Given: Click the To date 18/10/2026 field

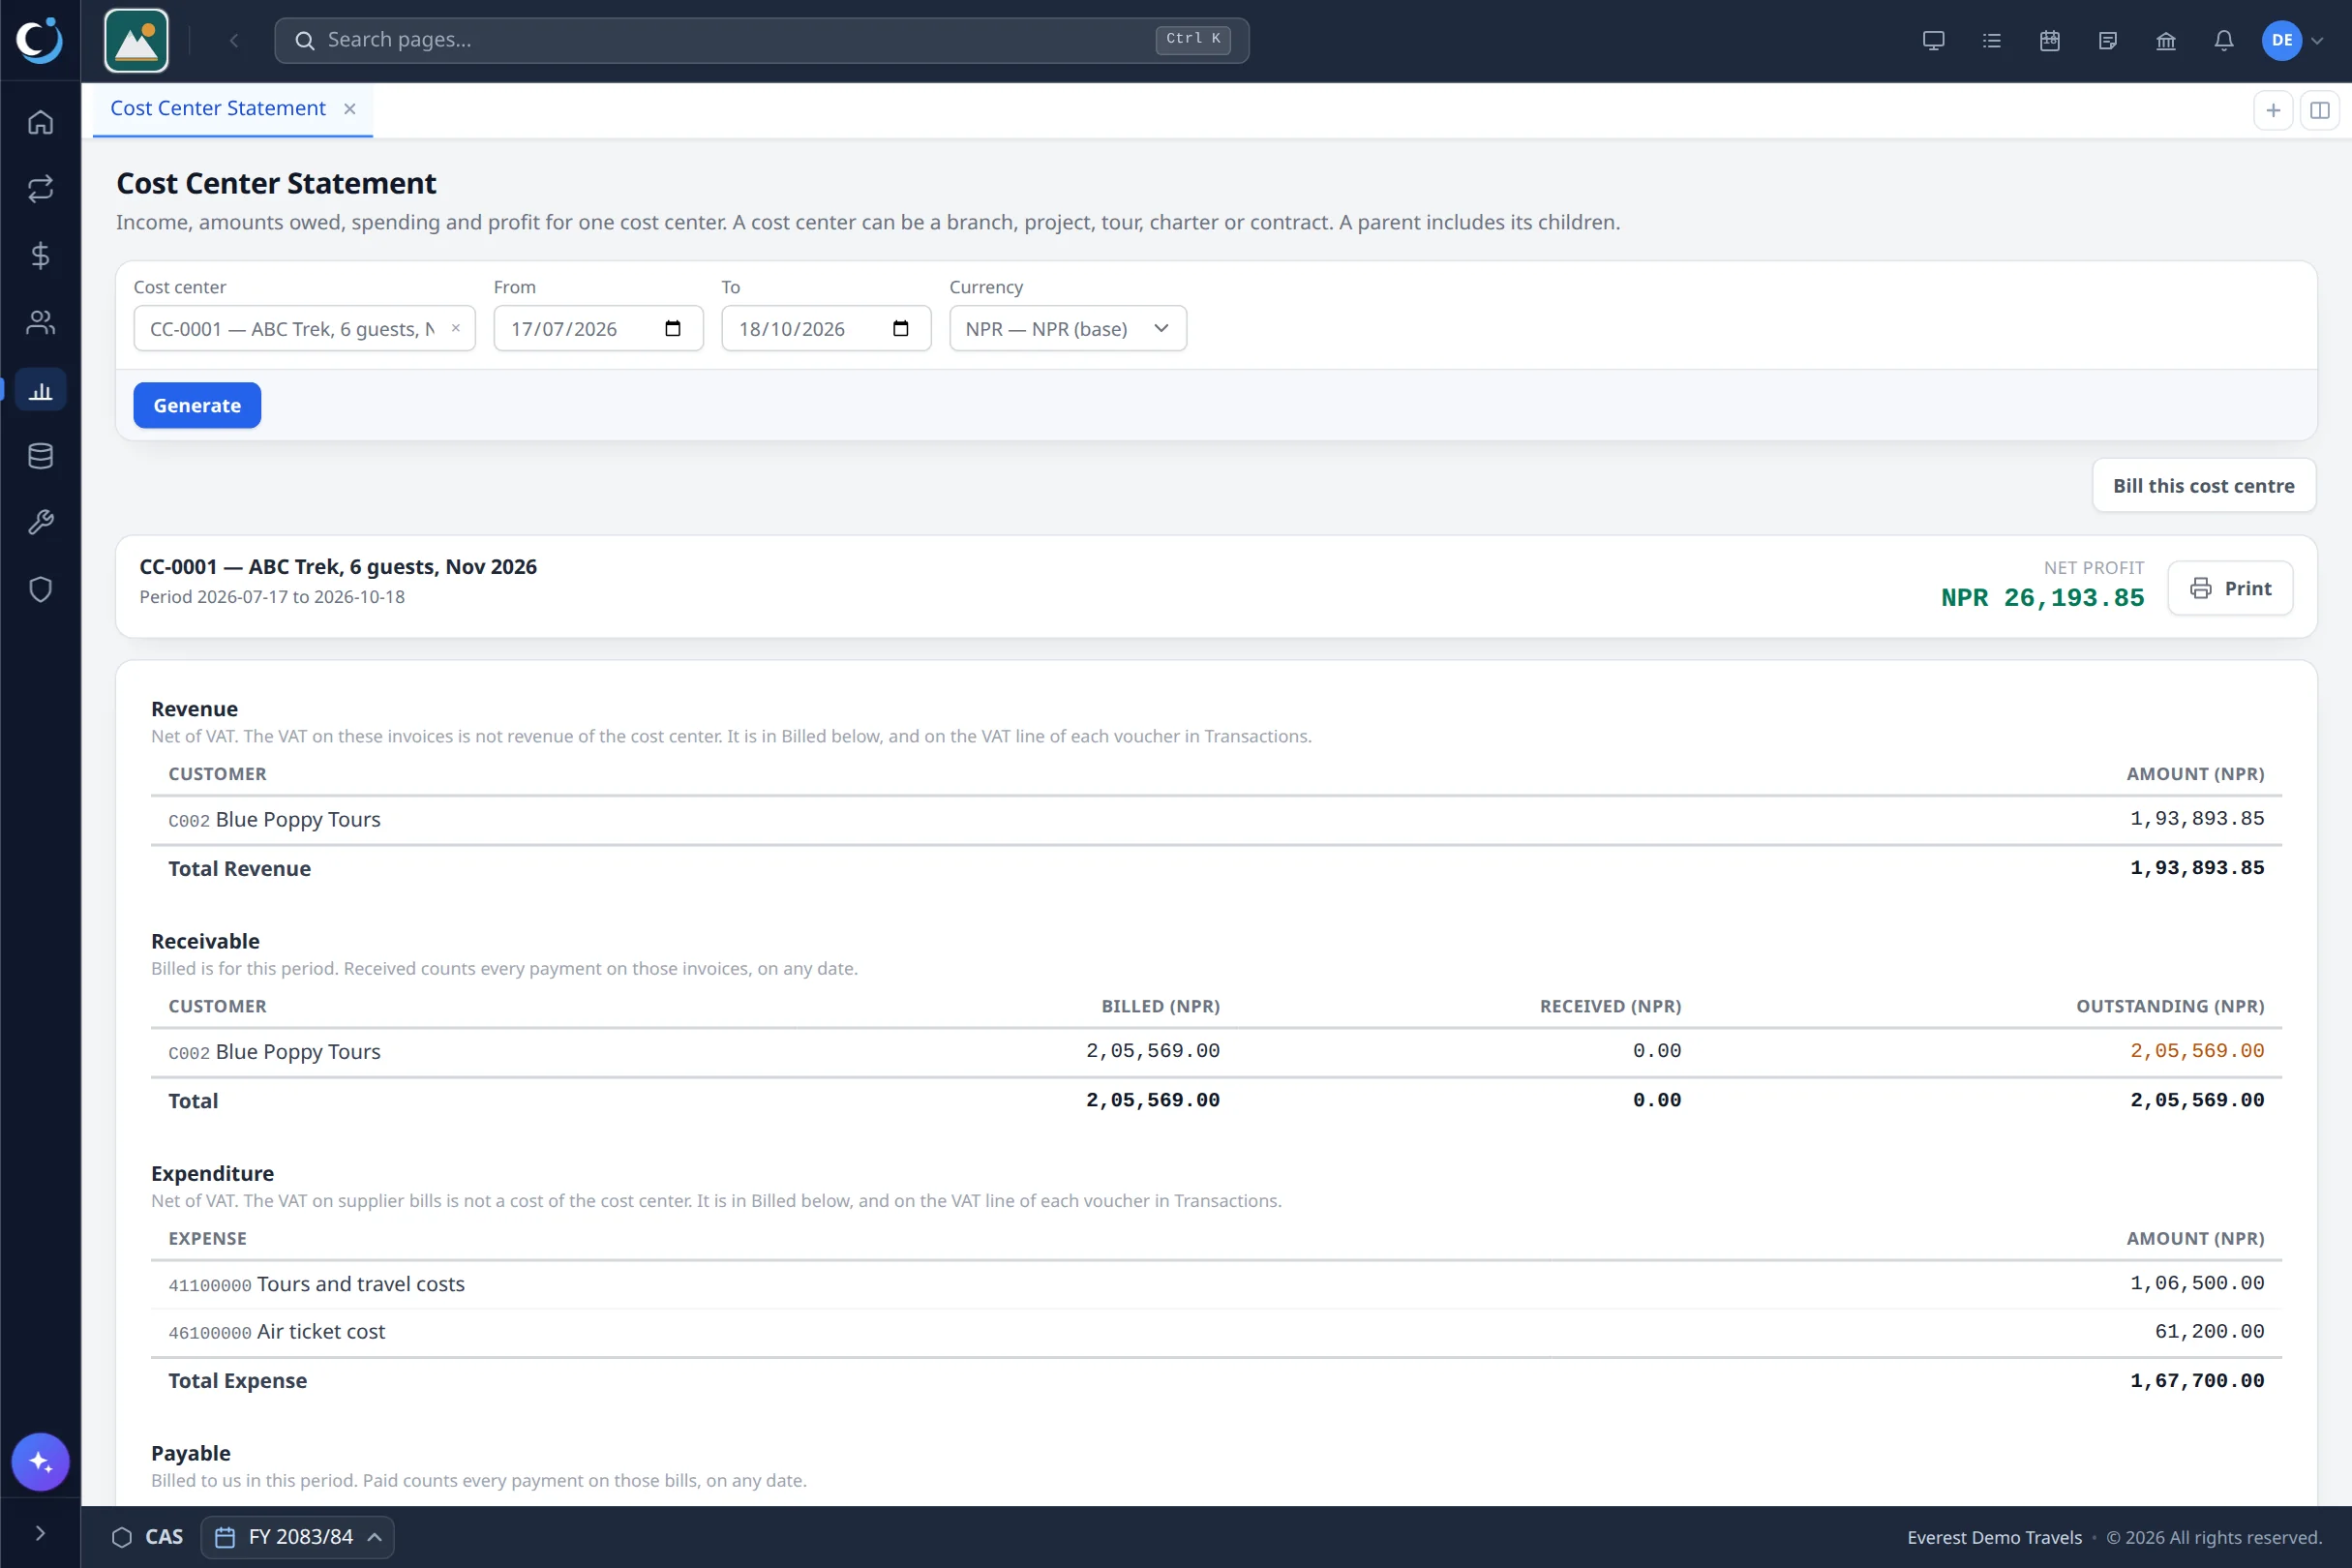Looking at the screenshot, I should click(x=826, y=328).
